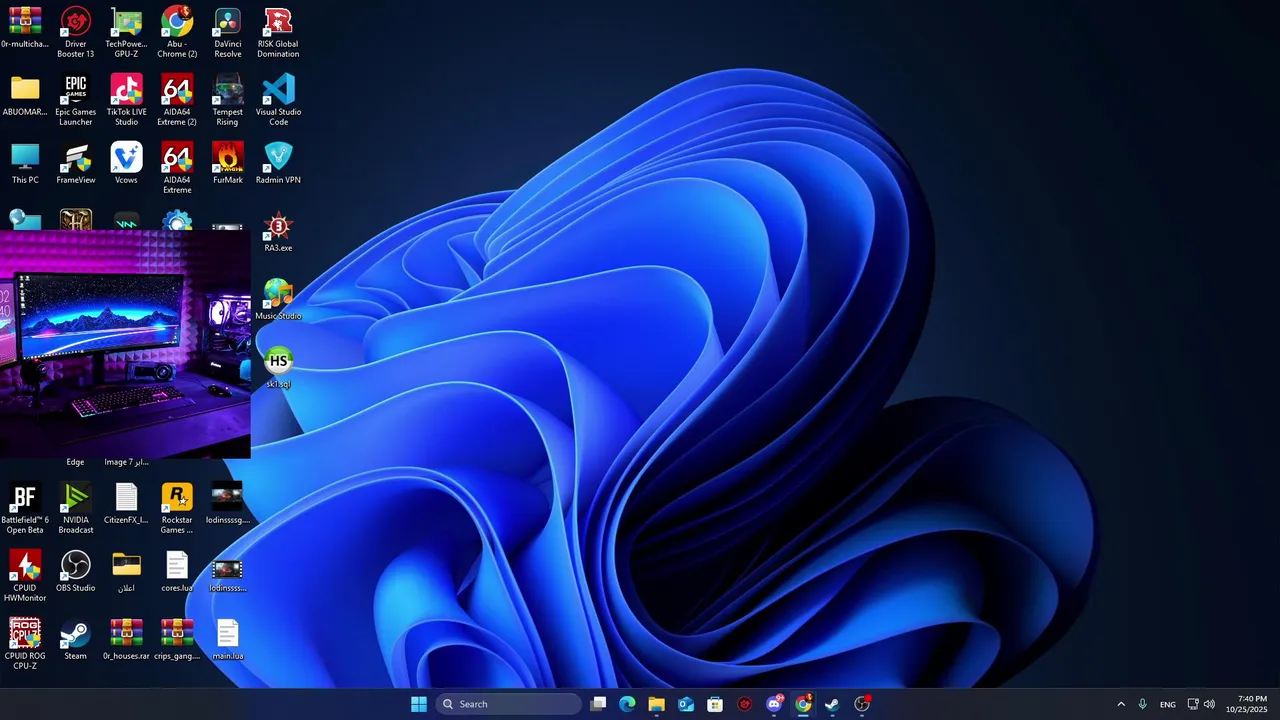This screenshot has height=720, width=1280.
Task: Select OBS Studio desktop shortcut
Action: click(76, 573)
